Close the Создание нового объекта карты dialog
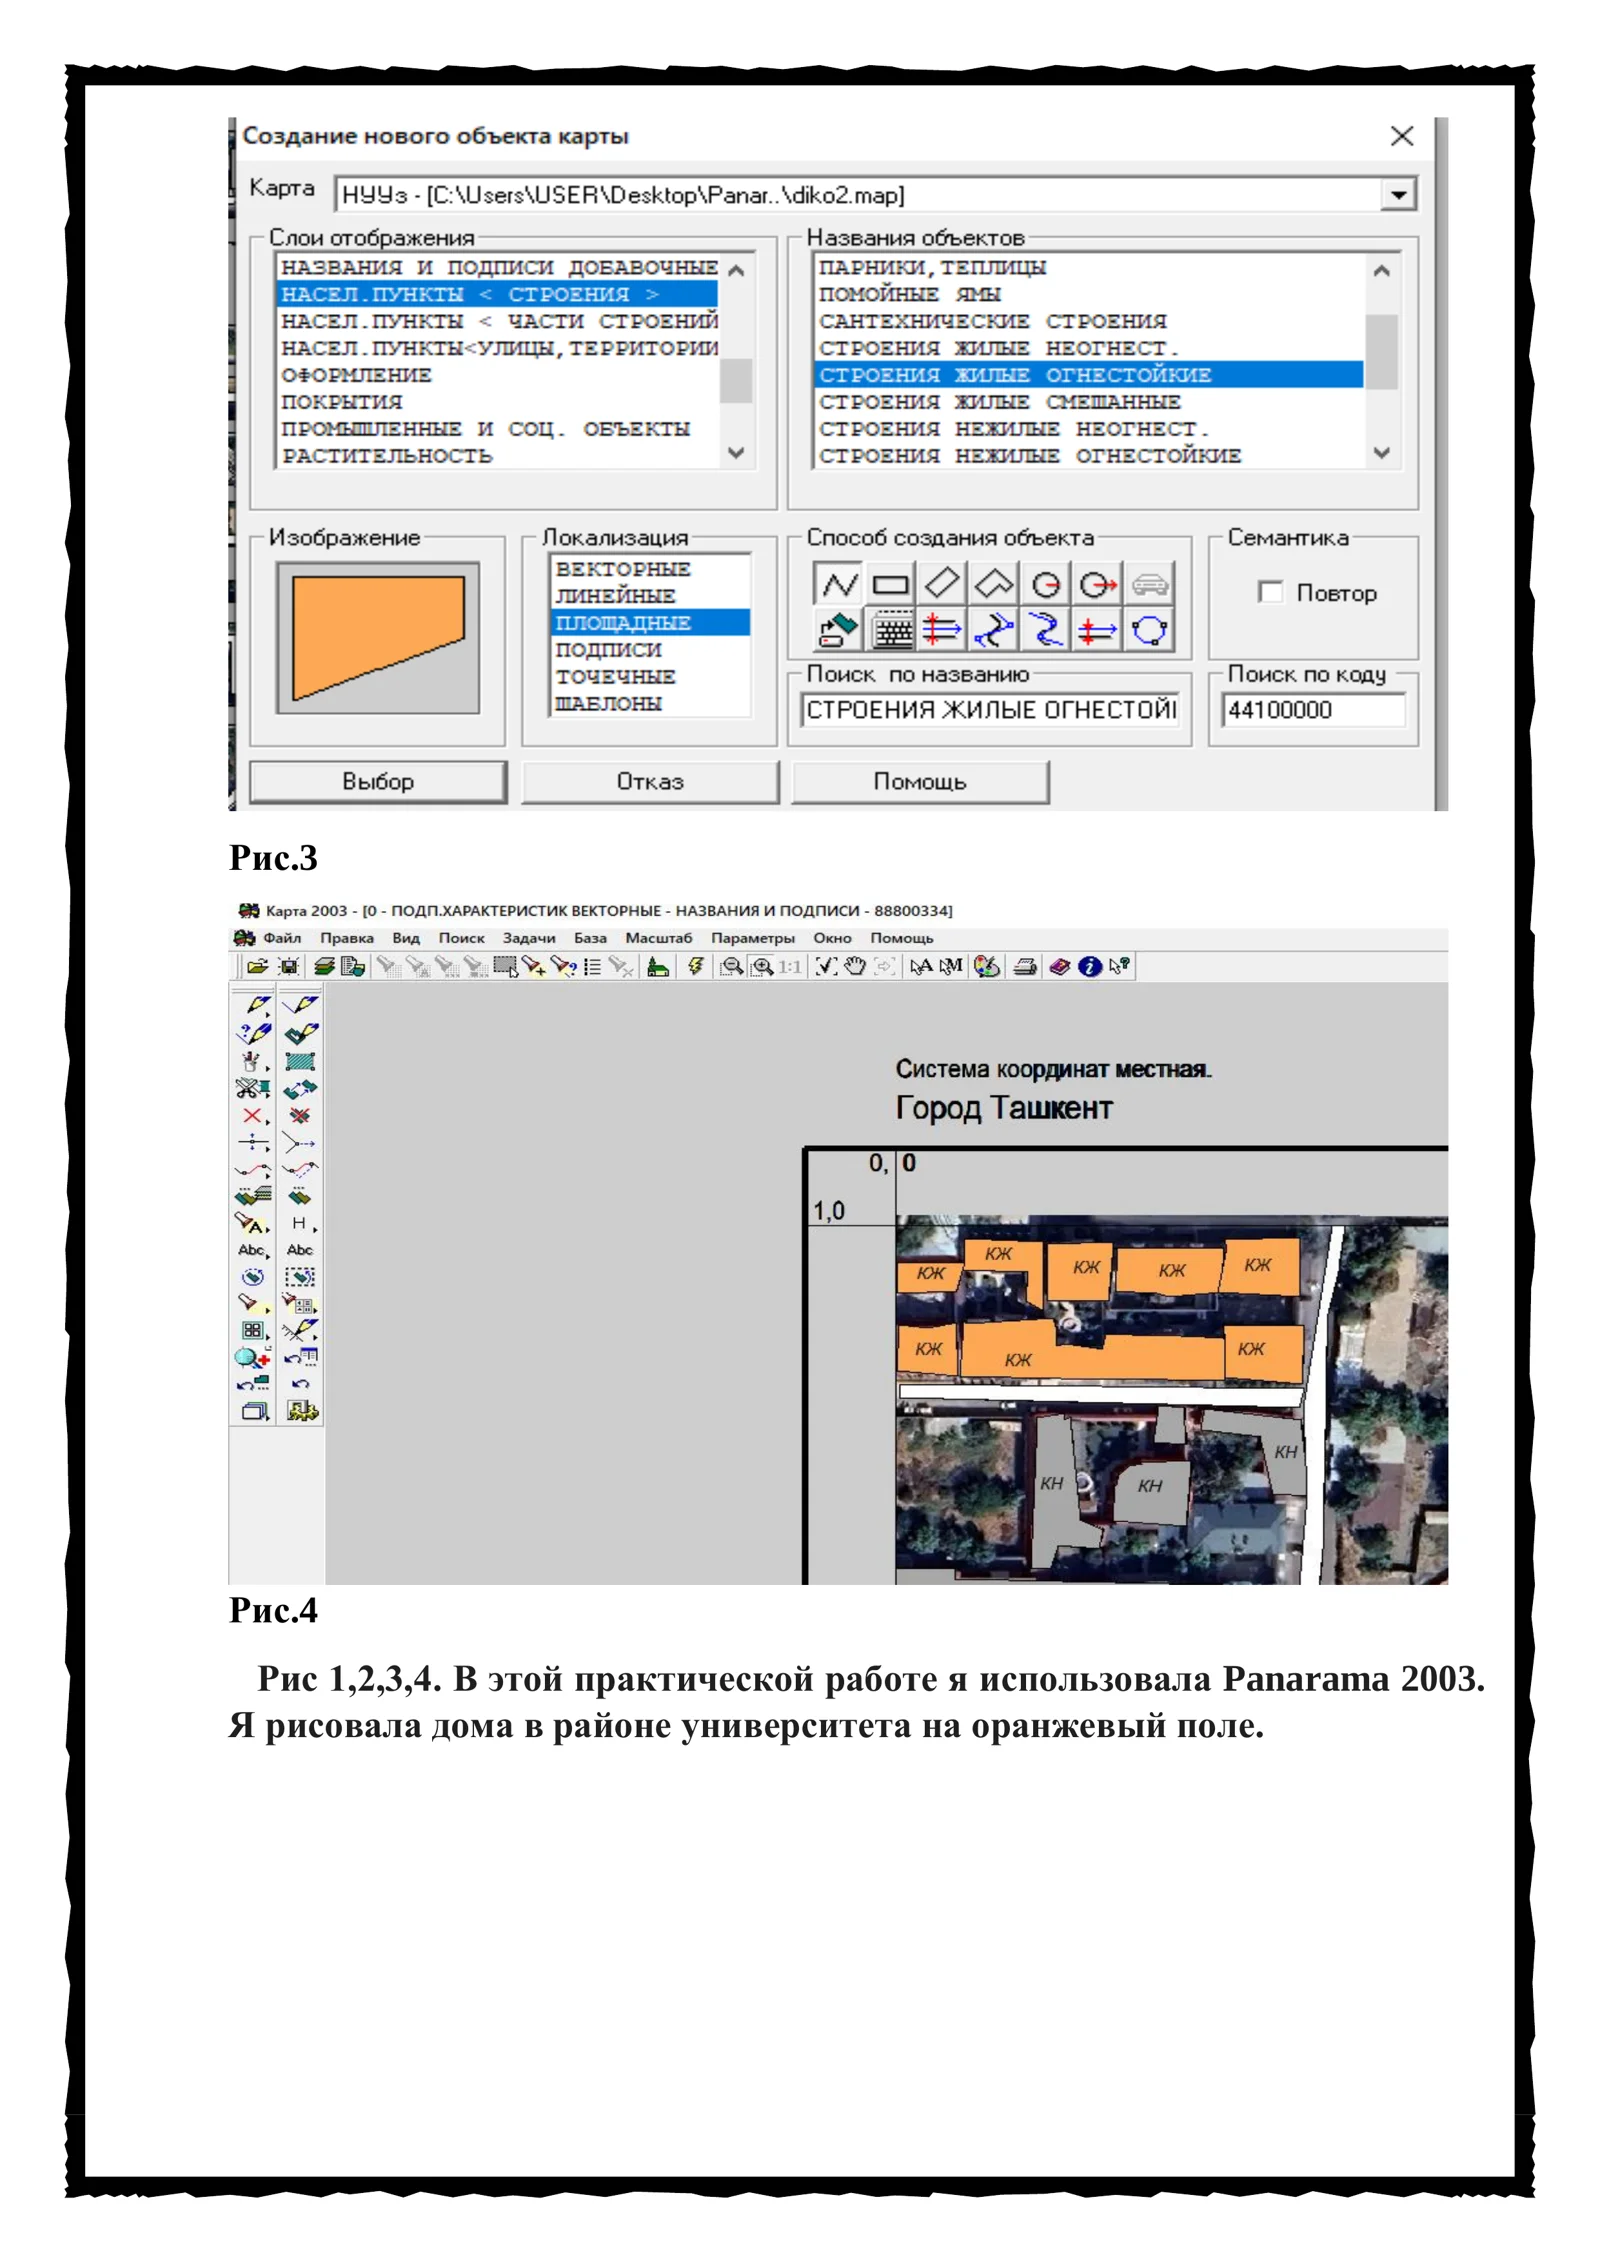This screenshot has height=2262, width=1600. (1401, 136)
